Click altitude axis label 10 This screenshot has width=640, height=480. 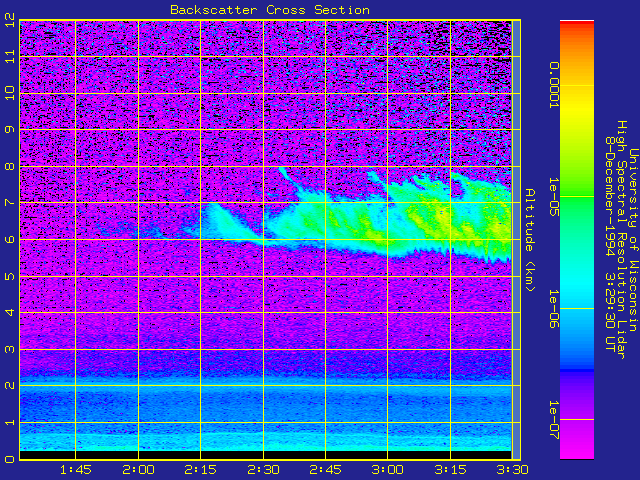[x=10, y=93]
